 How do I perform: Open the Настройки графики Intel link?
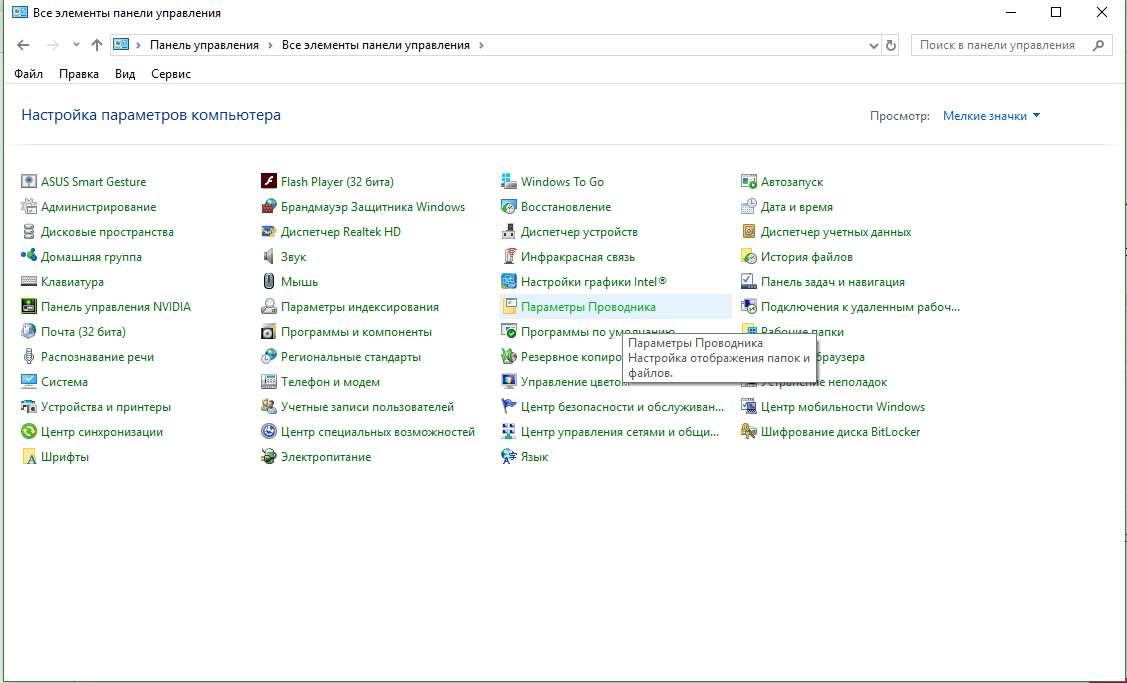pyautogui.click(x=594, y=282)
